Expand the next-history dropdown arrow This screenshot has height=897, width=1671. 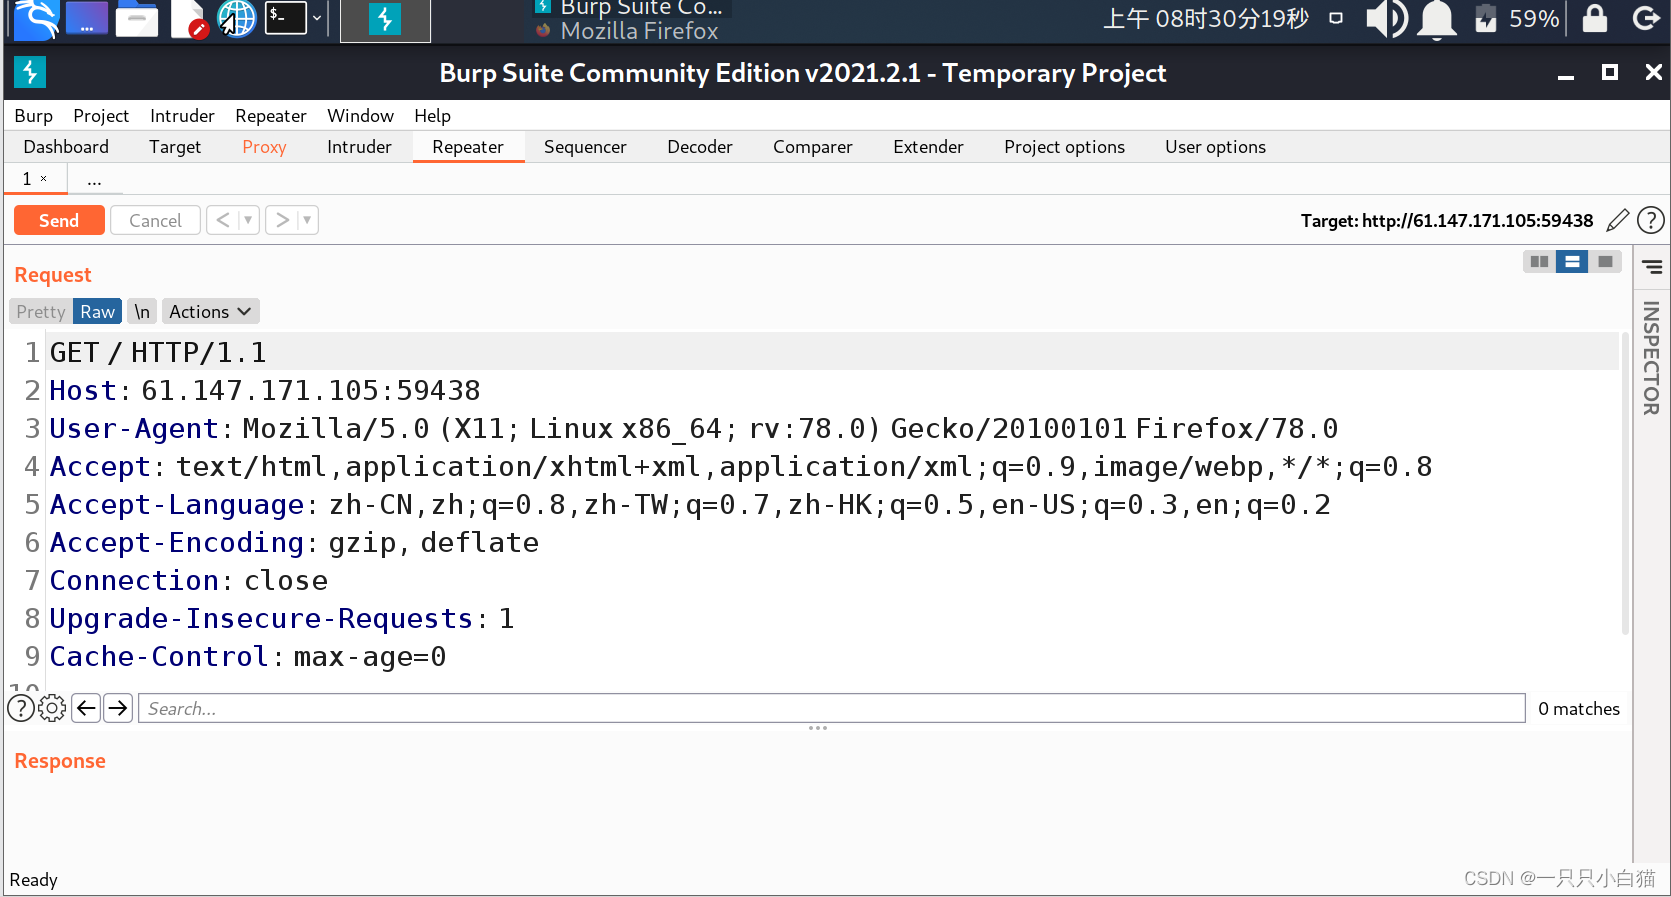tap(307, 220)
